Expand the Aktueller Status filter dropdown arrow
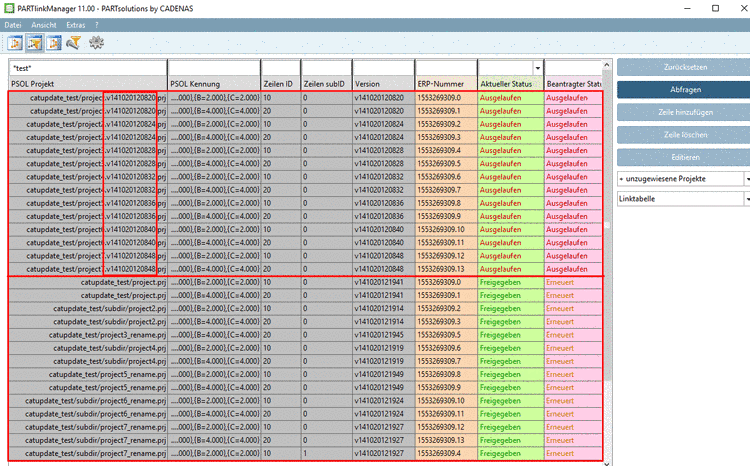Image resolution: width=750 pixels, height=466 pixels. click(x=538, y=68)
